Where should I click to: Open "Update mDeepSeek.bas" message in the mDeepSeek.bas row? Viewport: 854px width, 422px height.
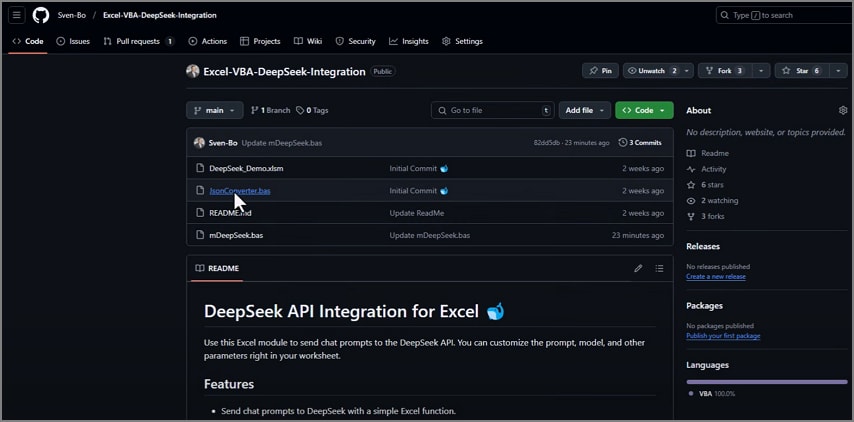(430, 236)
